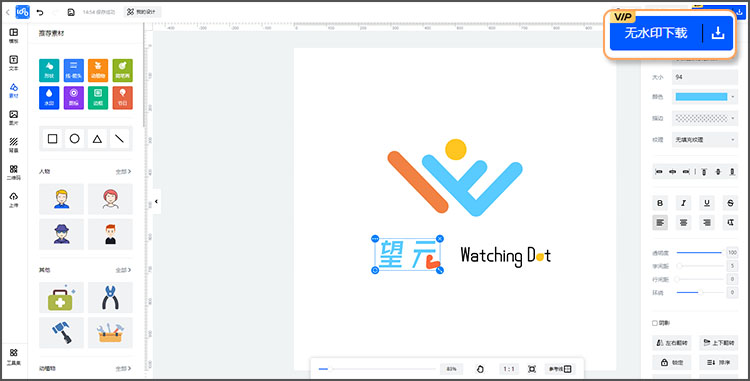The height and width of the screenshot is (381, 750).
Task: Open the 无填充纹理 texture dropdown
Action: (705, 140)
